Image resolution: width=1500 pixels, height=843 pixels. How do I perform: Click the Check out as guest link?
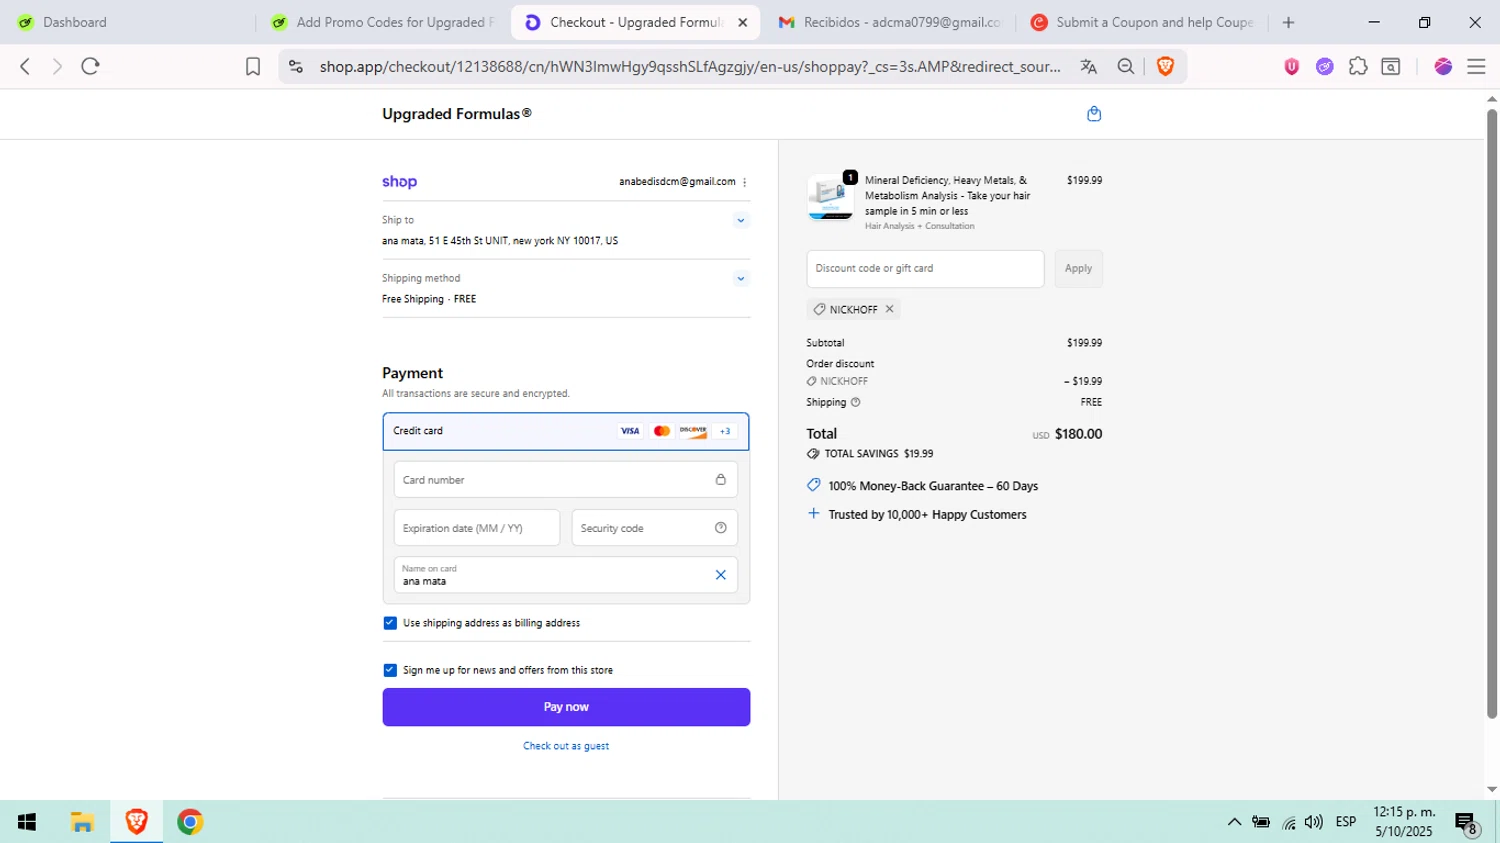coord(566,746)
